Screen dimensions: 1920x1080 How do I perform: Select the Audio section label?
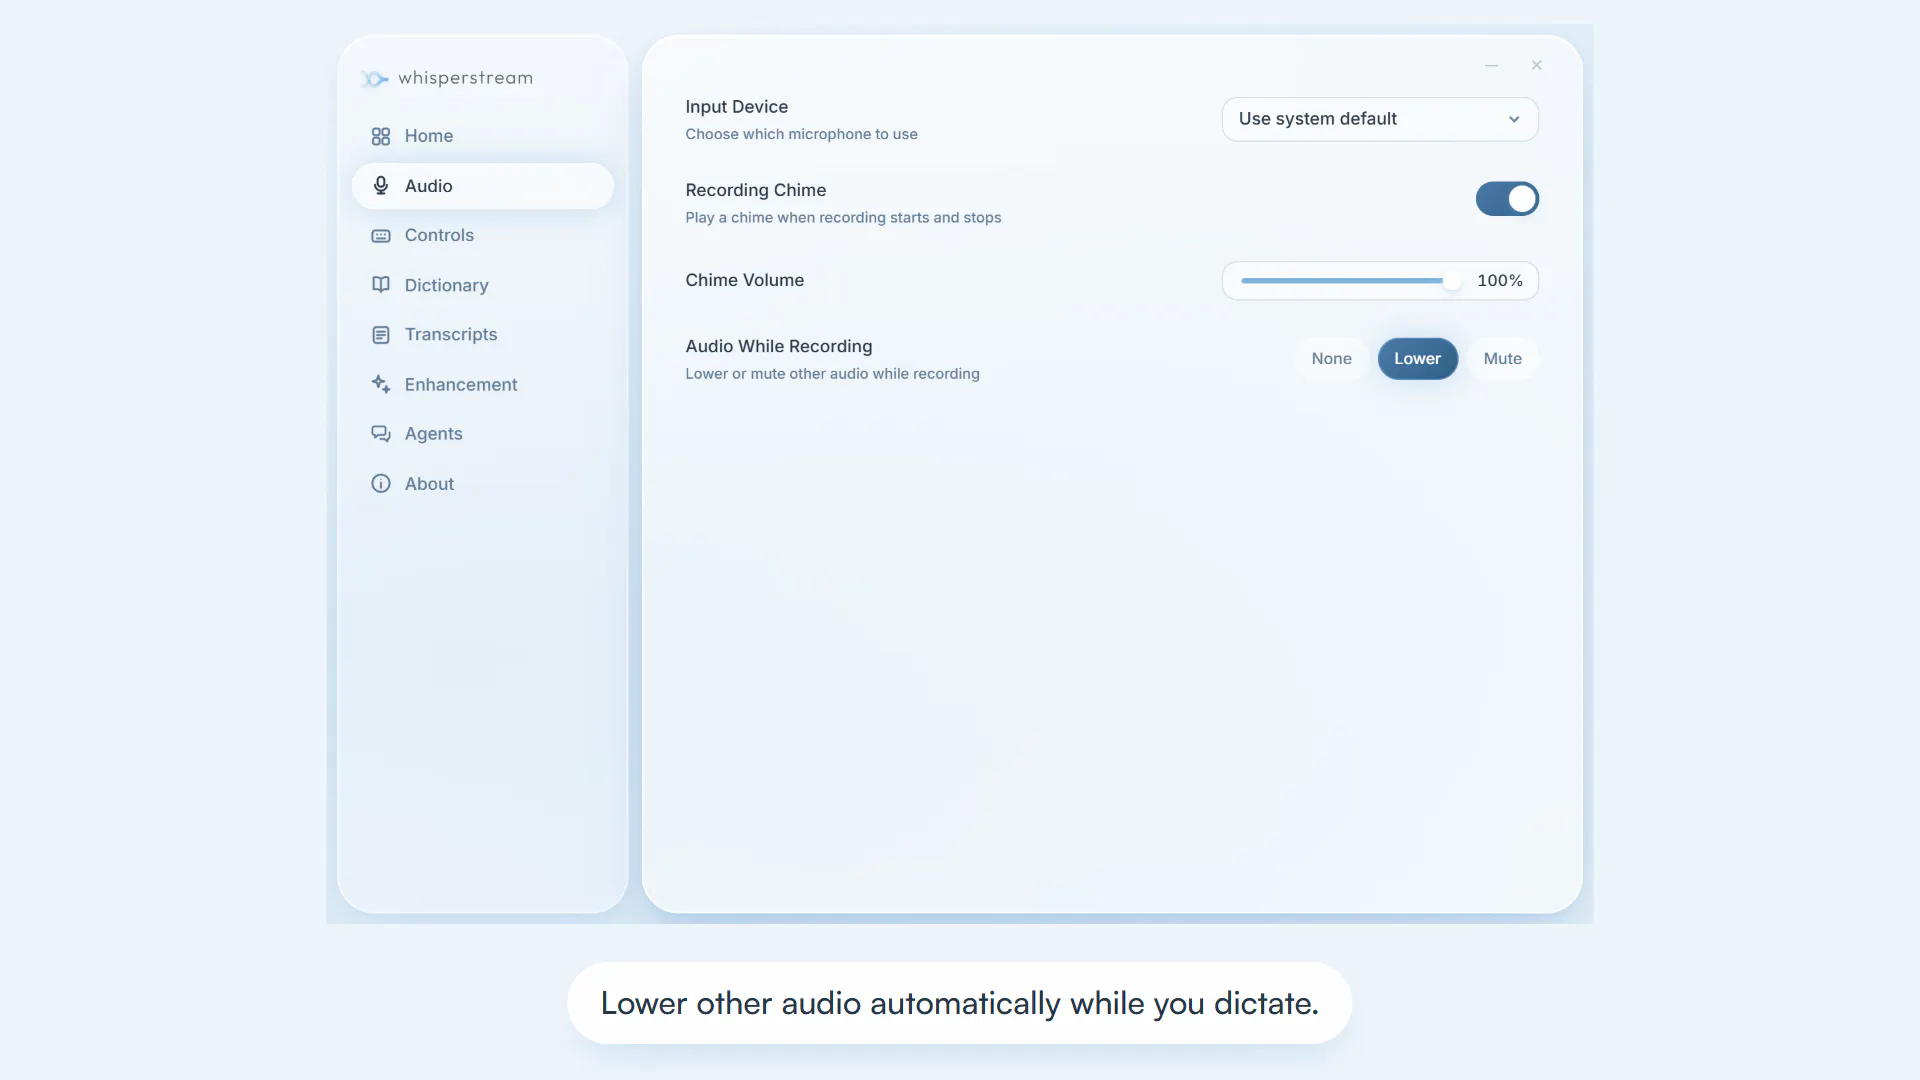point(428,186)
